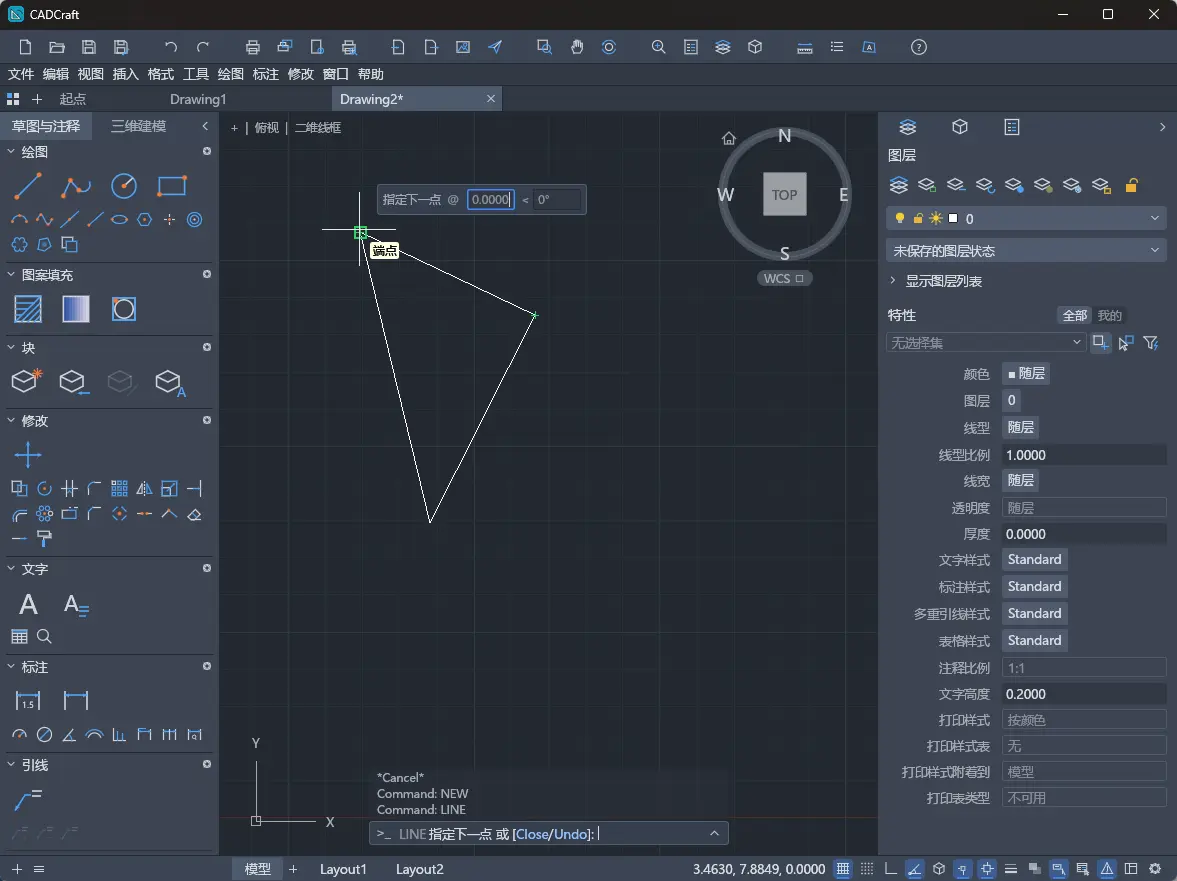Click the New file toolbar icon
This screenshot has width=1177, height=881.
pyautogui.click(x=25, y=47)
